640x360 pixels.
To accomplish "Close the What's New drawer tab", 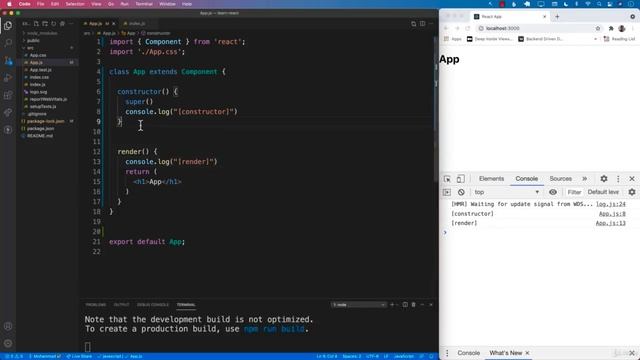I will (x=527, y=353).
